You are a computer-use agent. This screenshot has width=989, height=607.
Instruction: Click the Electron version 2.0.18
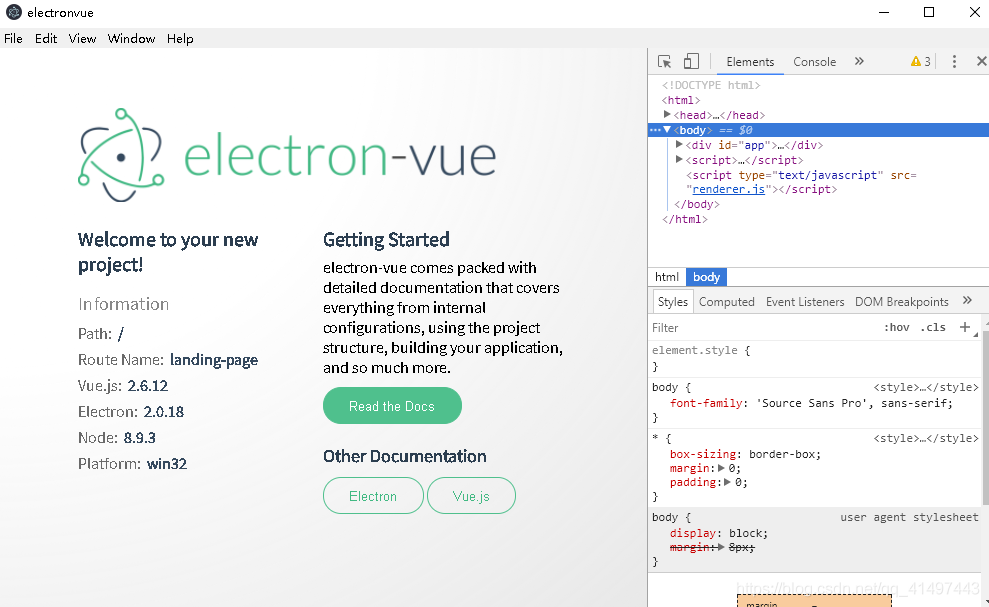coord(163,412)
